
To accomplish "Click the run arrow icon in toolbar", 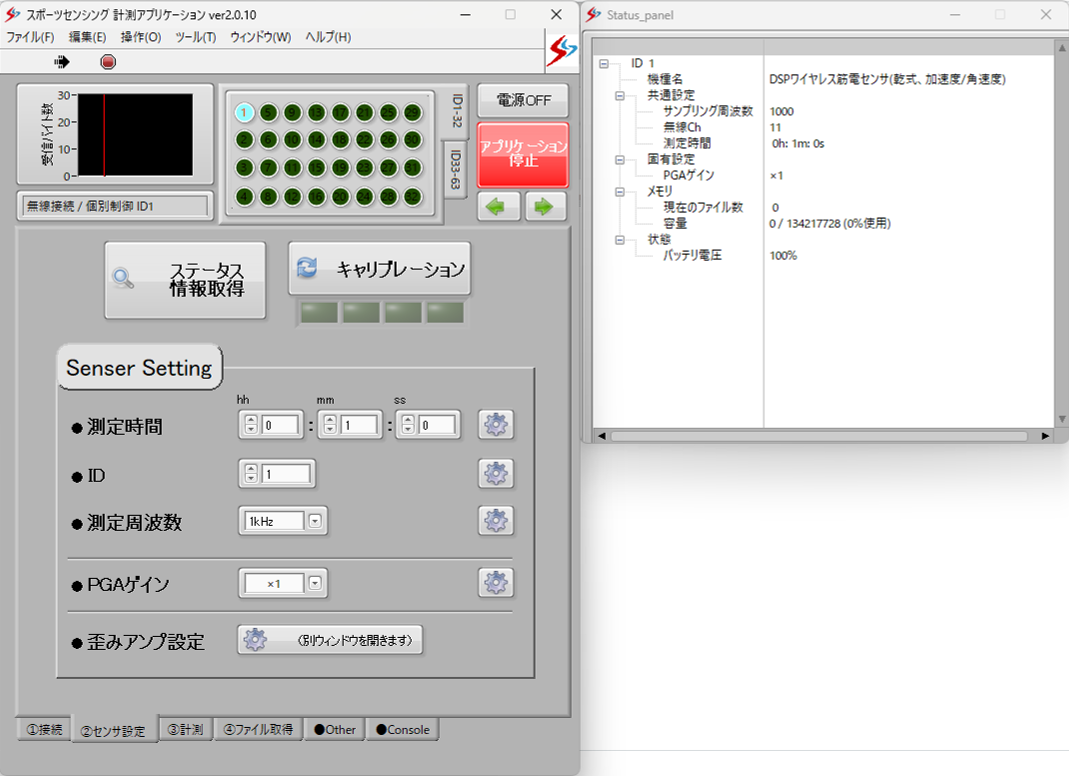I will (x=62, y=62).
